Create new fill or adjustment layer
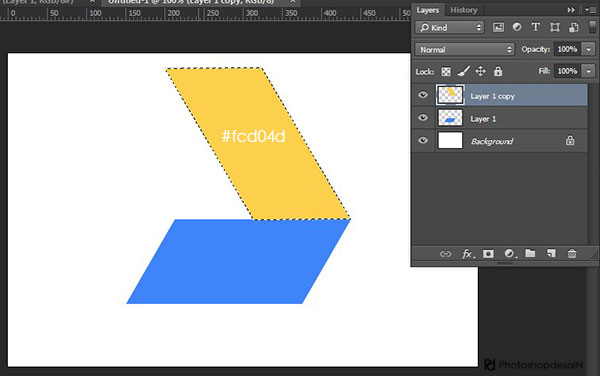The height and width of the screenshot is (376, 600). point(510,254)
